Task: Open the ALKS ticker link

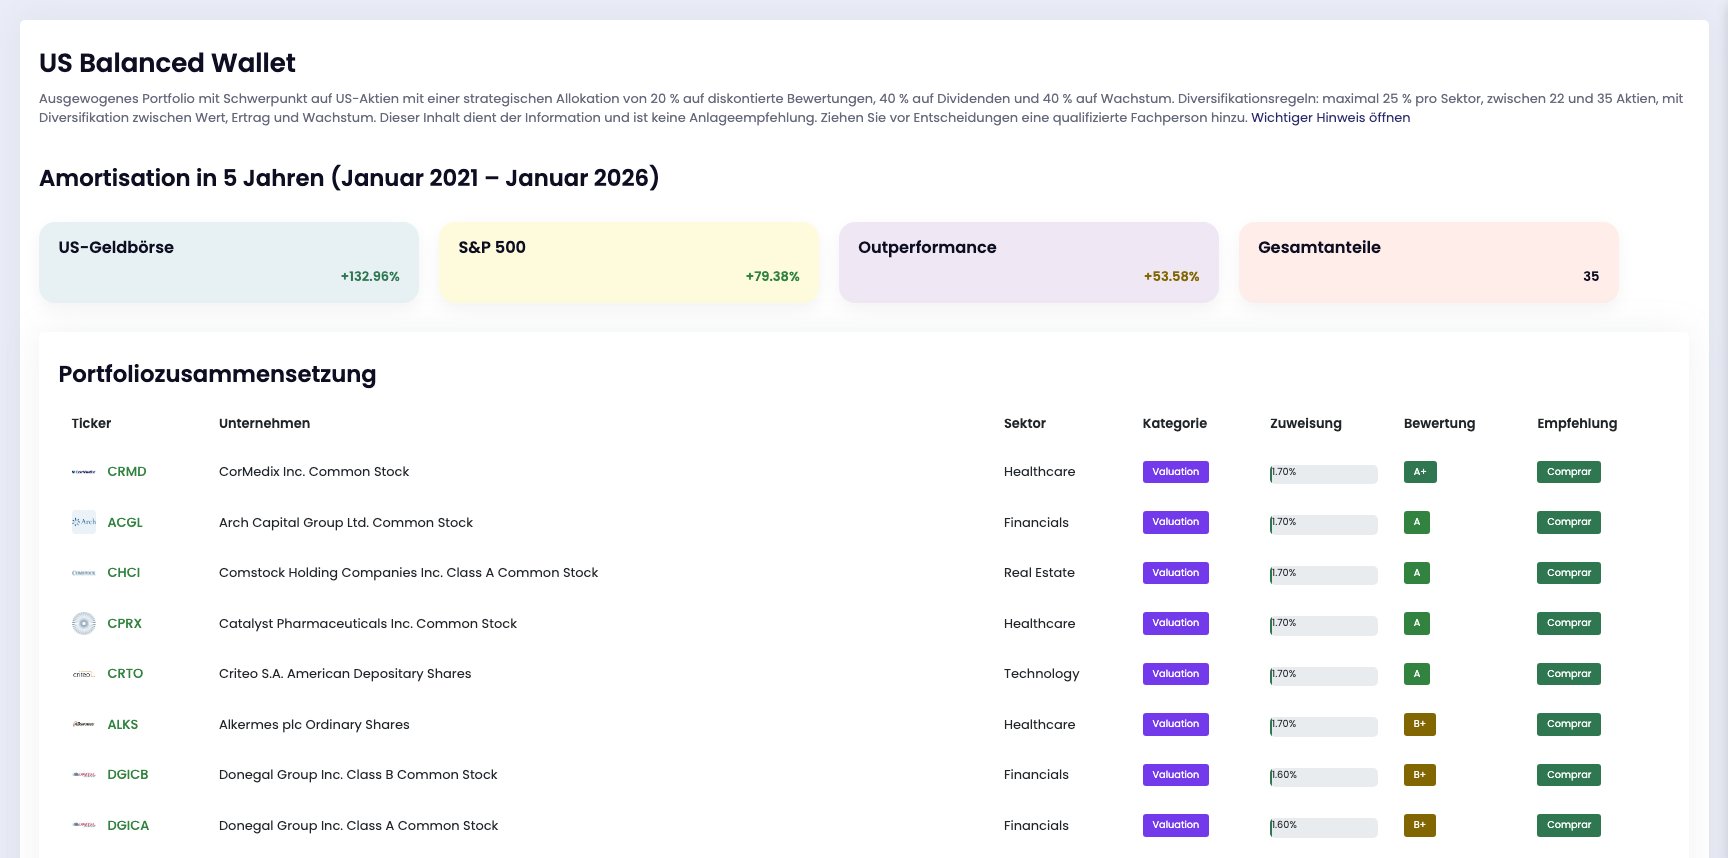Action: tap(123, 724)
